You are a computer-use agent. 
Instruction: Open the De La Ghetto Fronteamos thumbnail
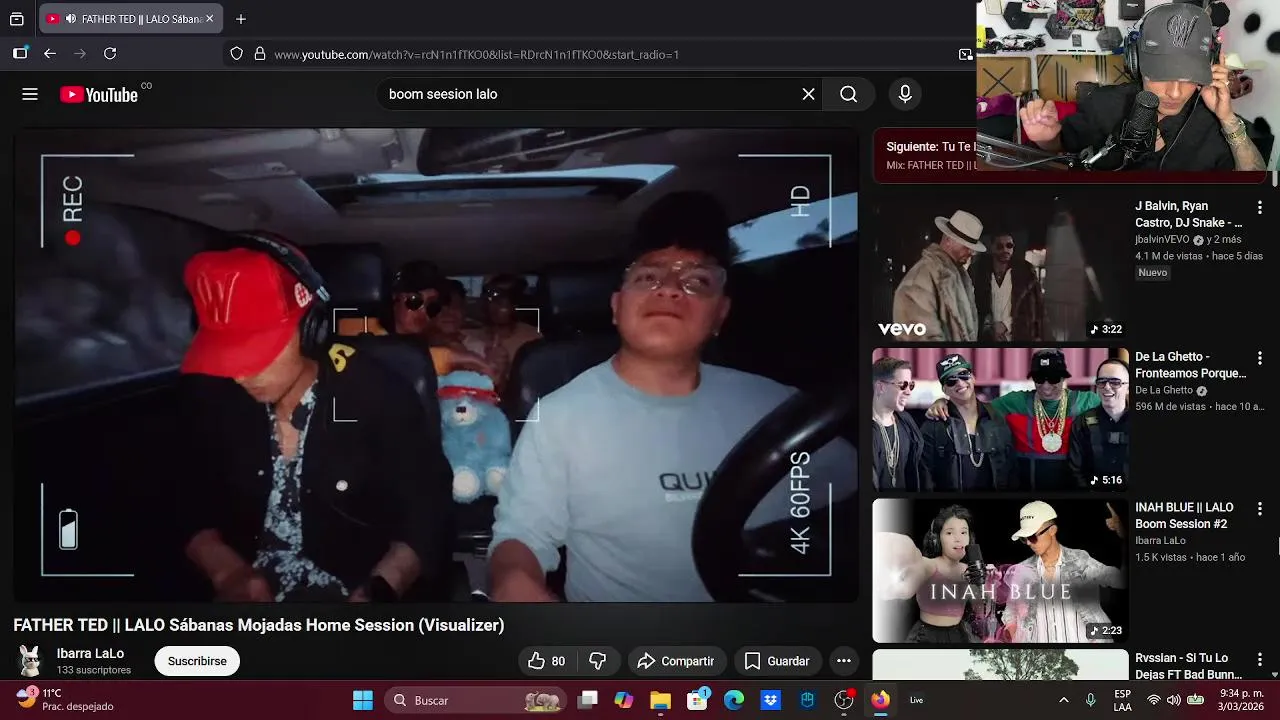(x=1000, y=420)
